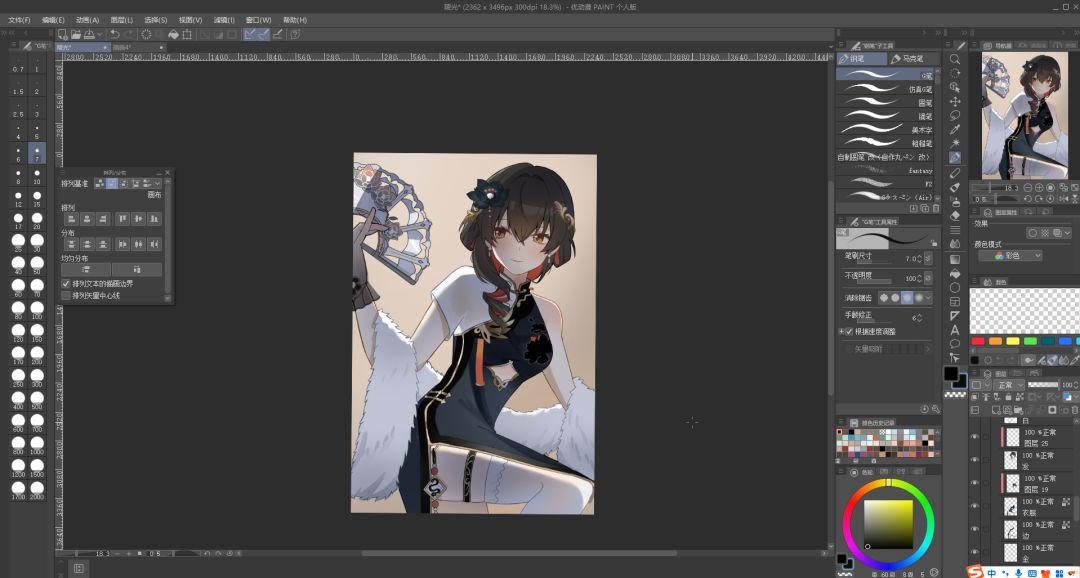Select the Auto select magic wand tool

955,143
